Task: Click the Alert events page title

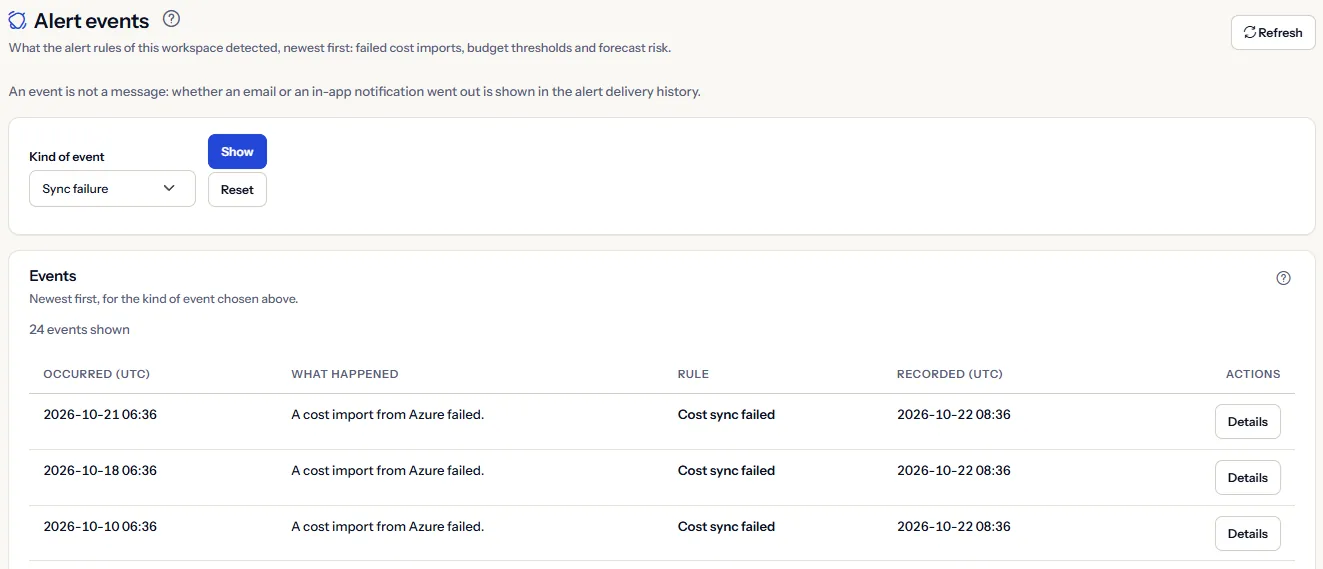Action: [x=91, y=21]
